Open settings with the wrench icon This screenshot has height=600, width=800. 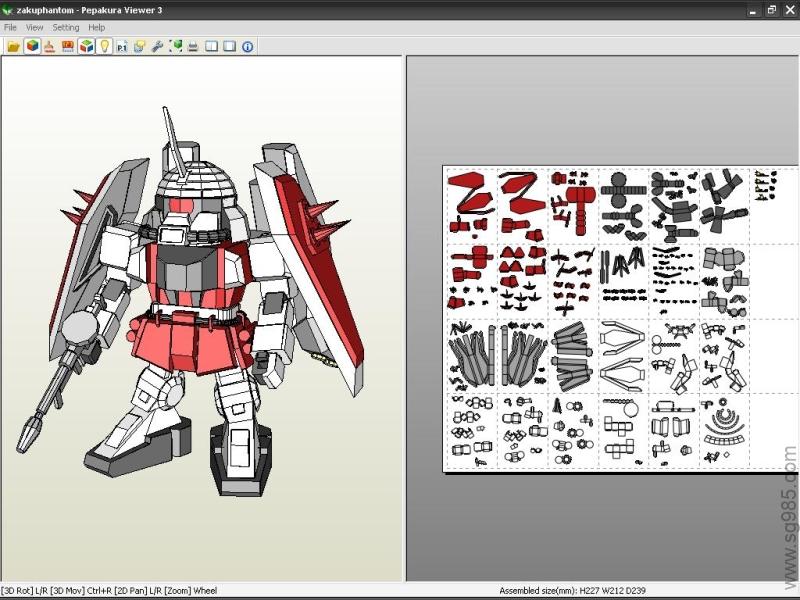tap(157, 46)
